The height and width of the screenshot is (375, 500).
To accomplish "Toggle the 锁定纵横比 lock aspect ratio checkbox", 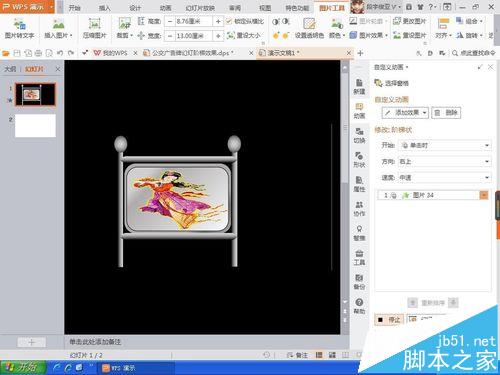I will click(229, 21).
